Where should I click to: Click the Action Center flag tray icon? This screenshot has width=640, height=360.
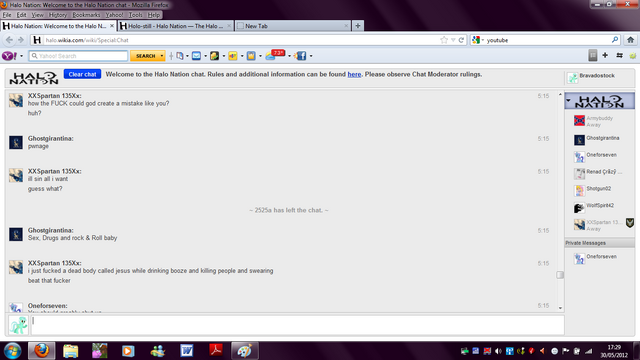tap(566, 351)
